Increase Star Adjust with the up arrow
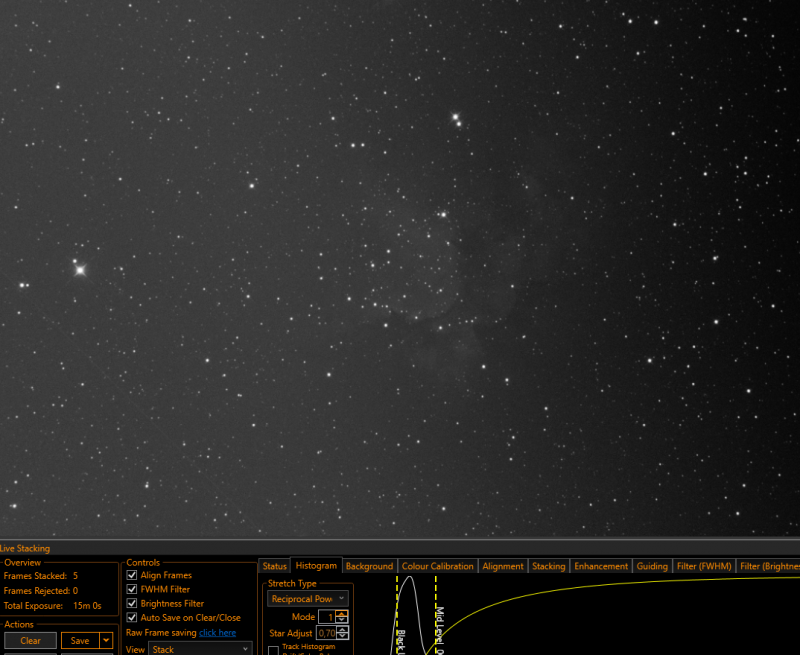The image size is (800, 655). 343,630
